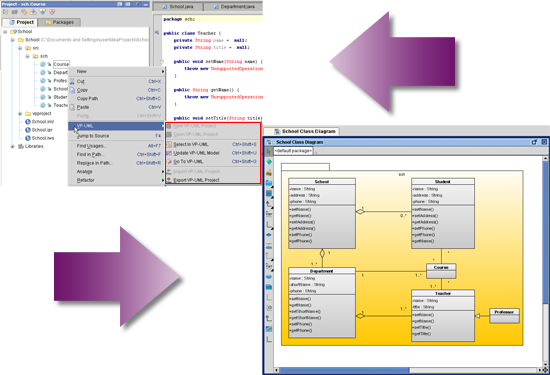Select the Teacher class box in diagram
The image size is (550, 375).
coord(443,315)
